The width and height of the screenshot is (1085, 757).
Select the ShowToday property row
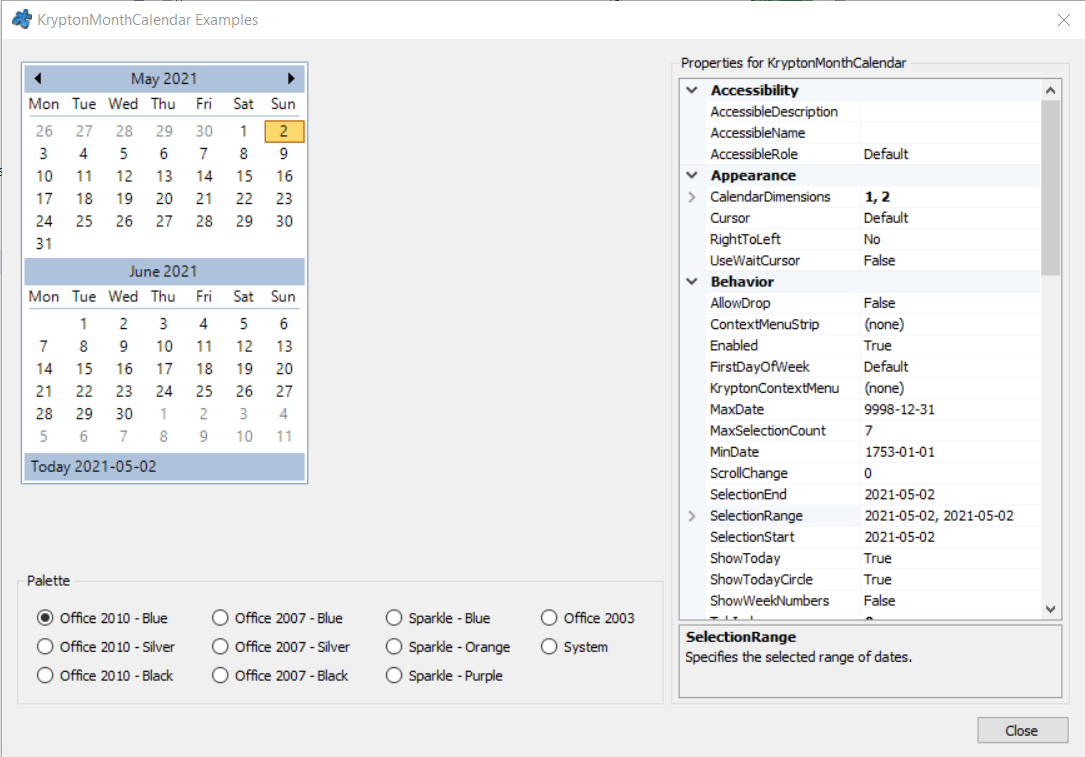click(875, 558)
